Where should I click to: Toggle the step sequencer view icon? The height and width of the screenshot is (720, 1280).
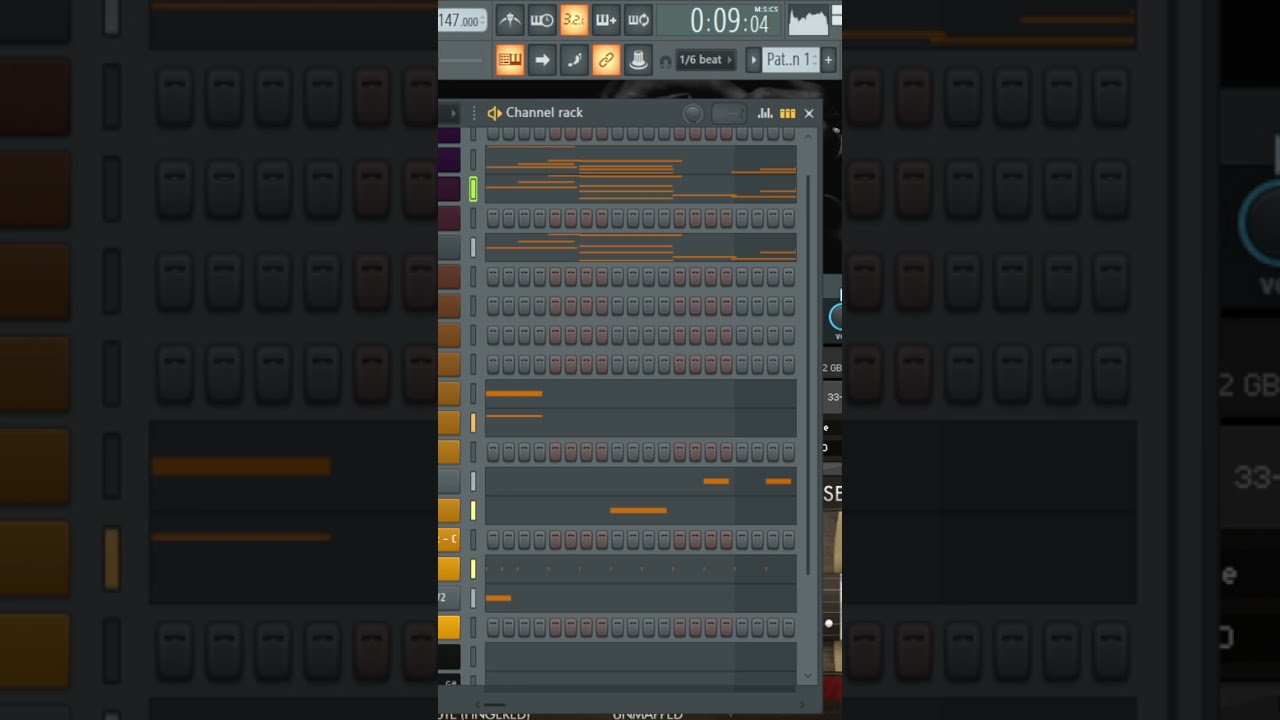pos(787,113)
